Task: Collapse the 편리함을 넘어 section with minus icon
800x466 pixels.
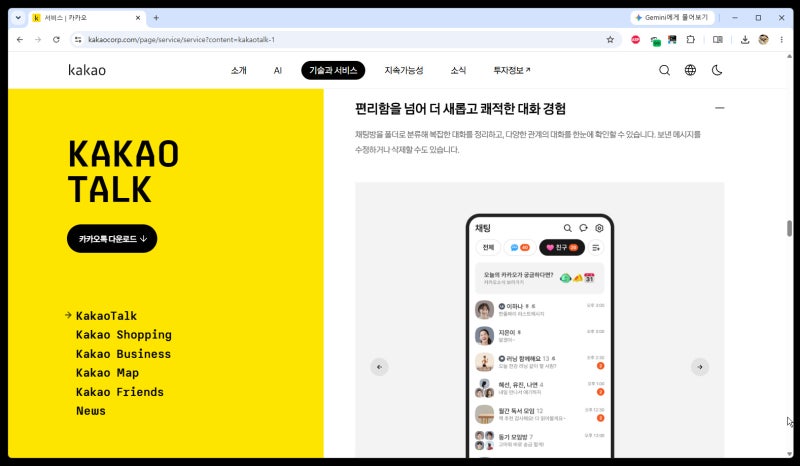Action: tap(719, 108)
